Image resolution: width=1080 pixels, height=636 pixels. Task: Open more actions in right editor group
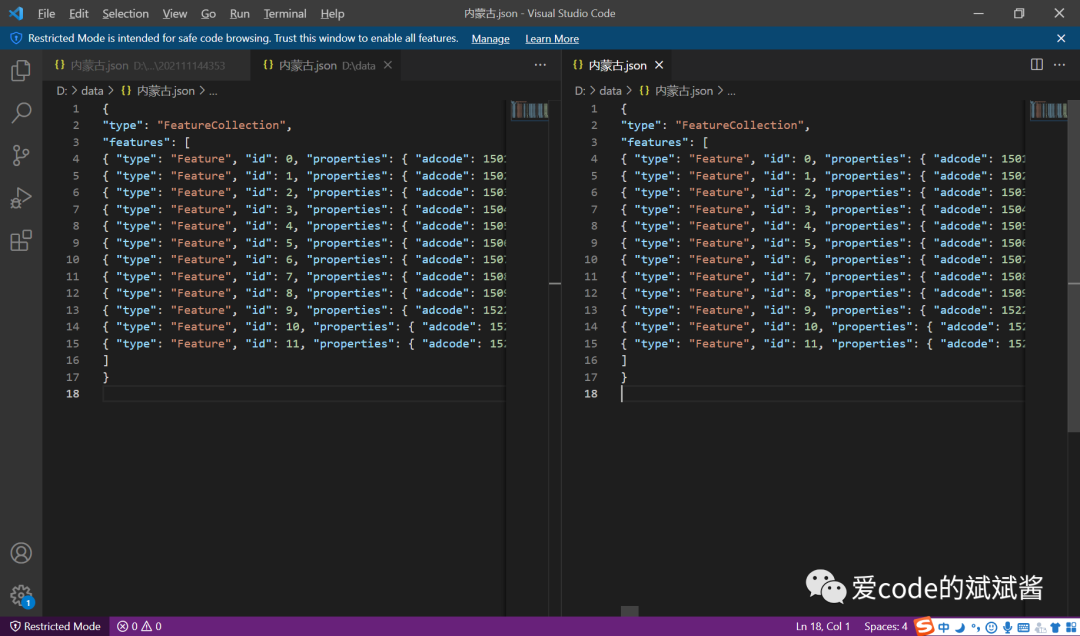(1059, 64)
